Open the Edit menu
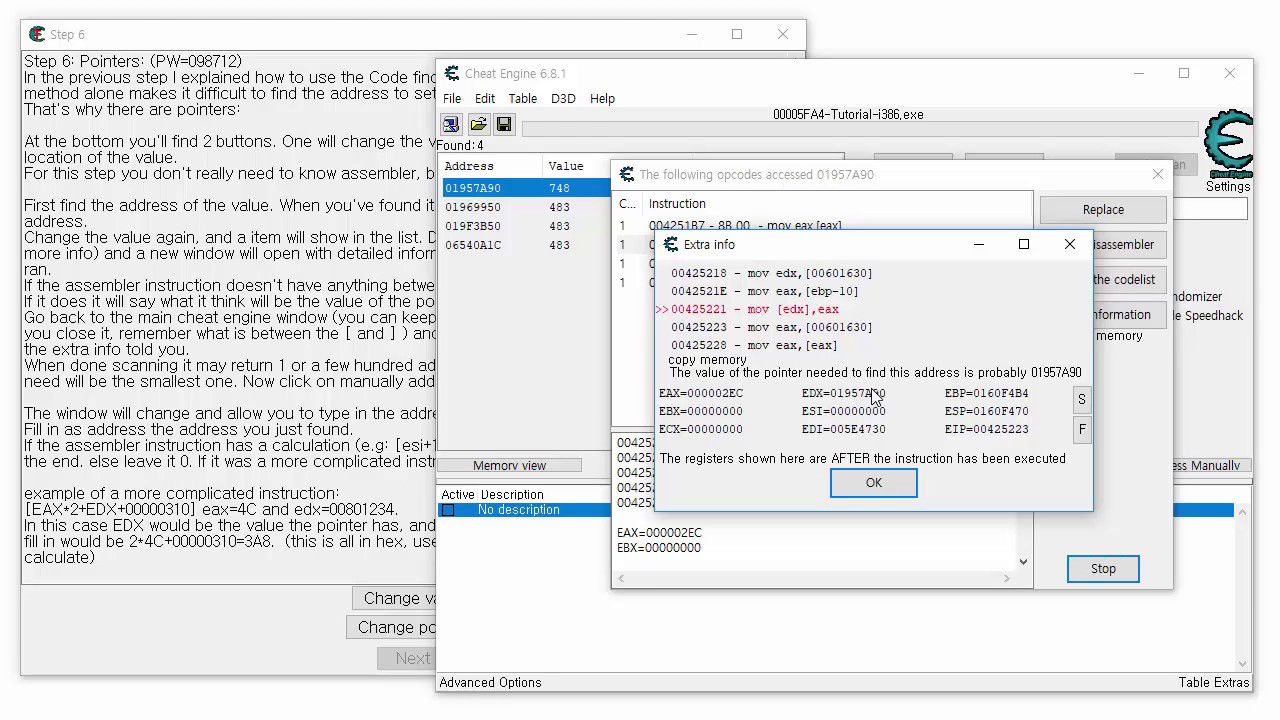1280x720 pixels. coord(485,98)
